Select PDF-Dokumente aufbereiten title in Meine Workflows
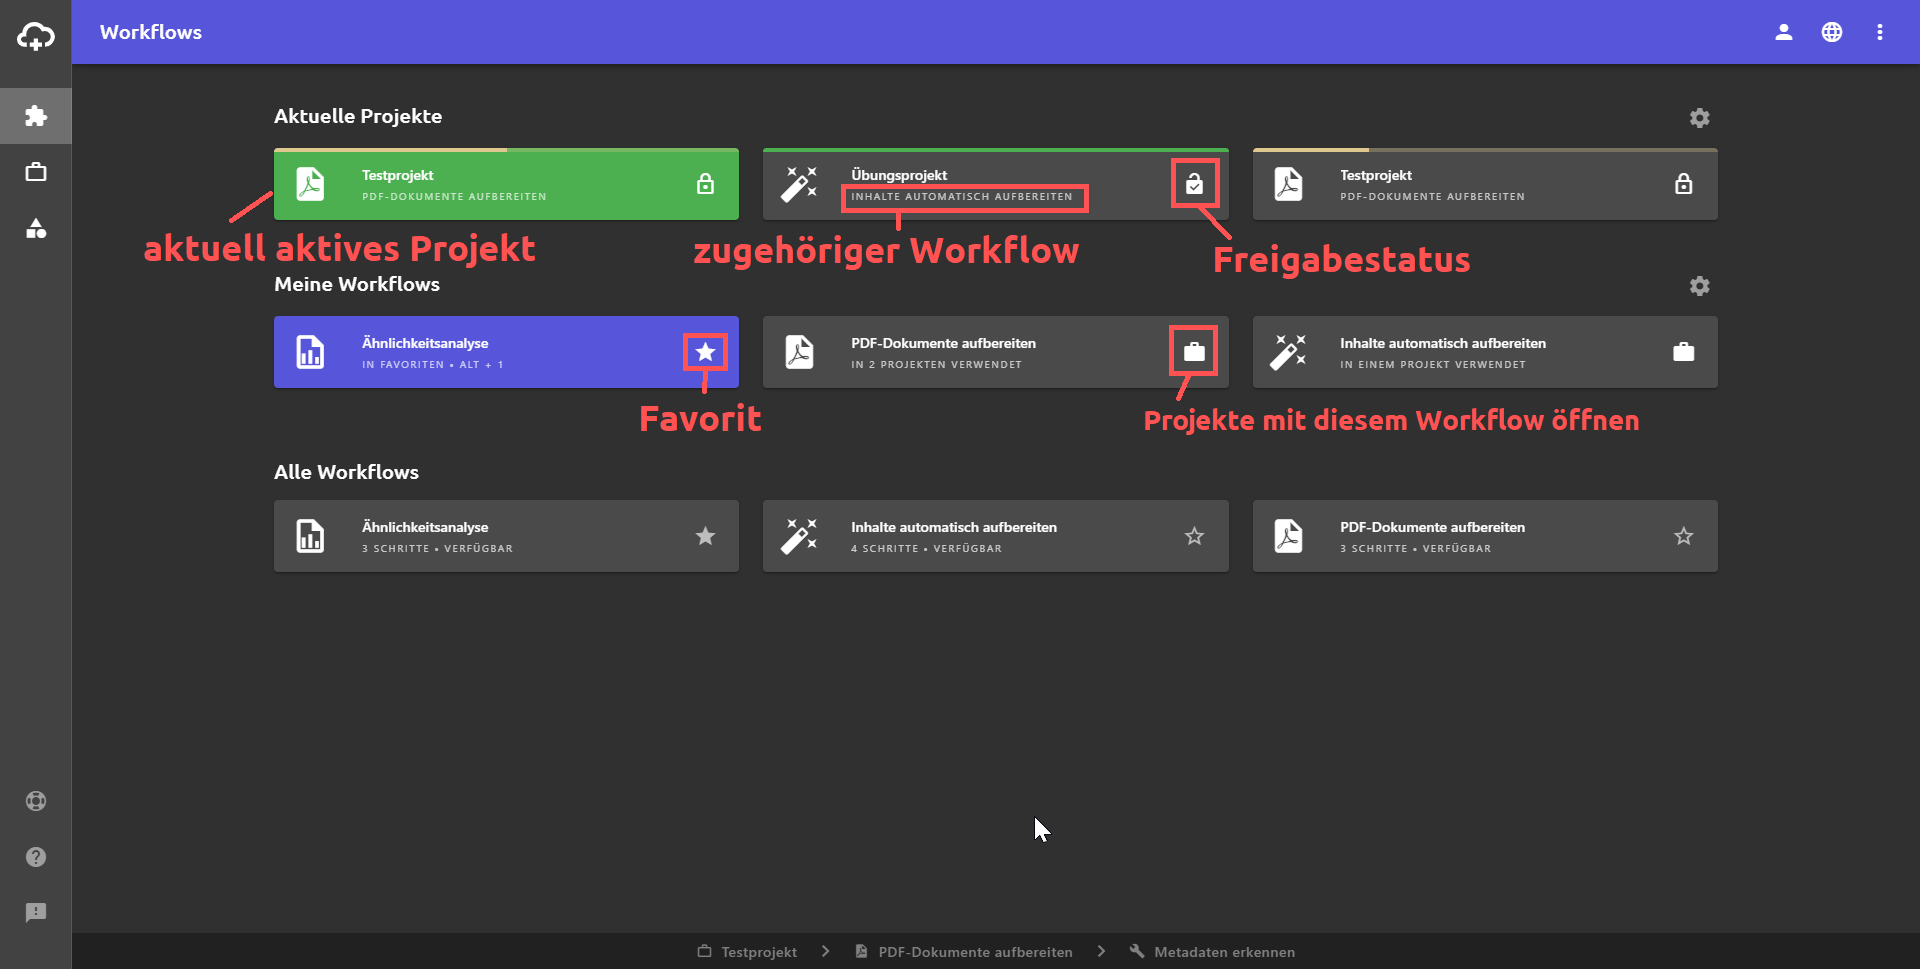 point(943,343)
